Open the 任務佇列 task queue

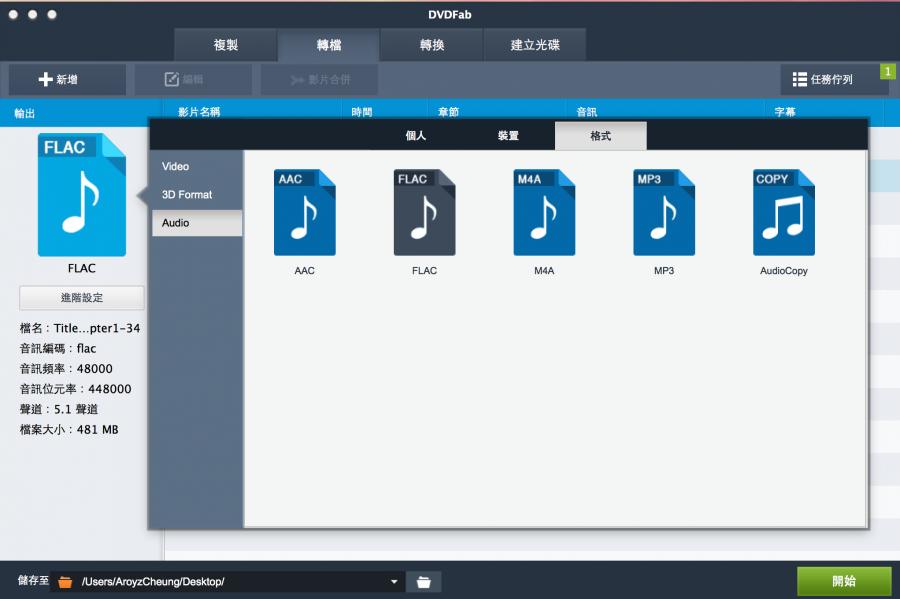click(834, 79)
